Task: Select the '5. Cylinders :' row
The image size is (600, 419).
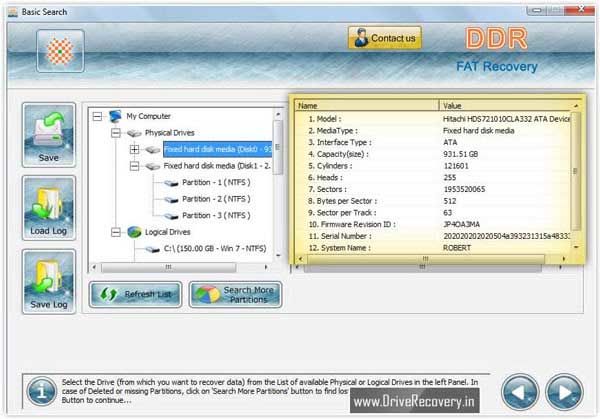Action: (433, 166)
